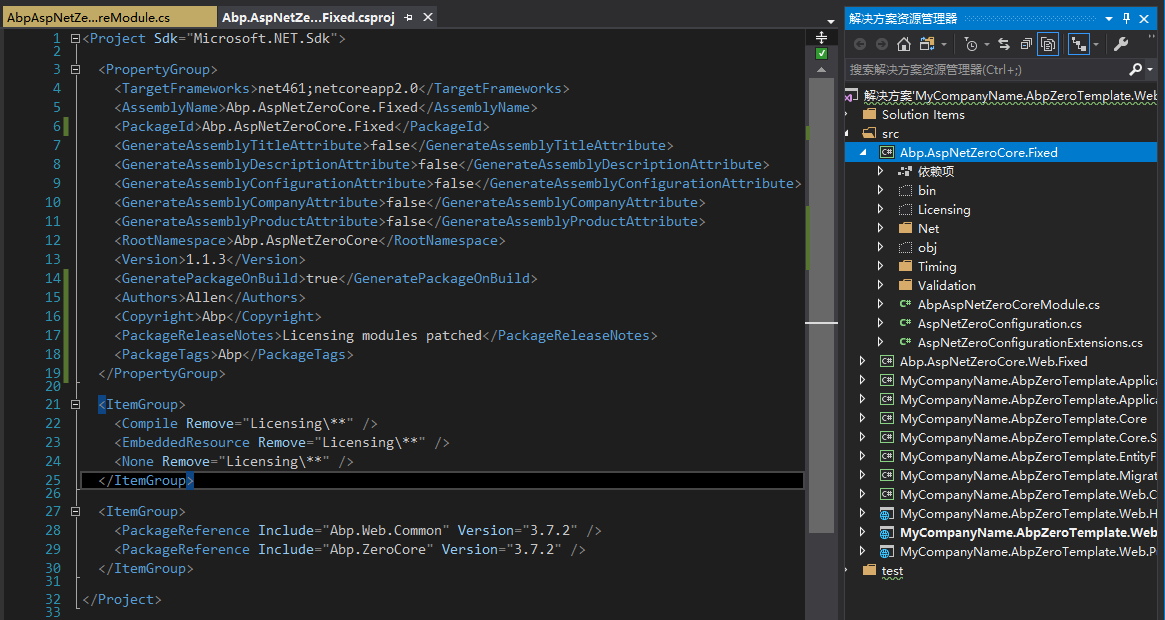
Task: Select the bin folder in tree
Action: (927, 190)
